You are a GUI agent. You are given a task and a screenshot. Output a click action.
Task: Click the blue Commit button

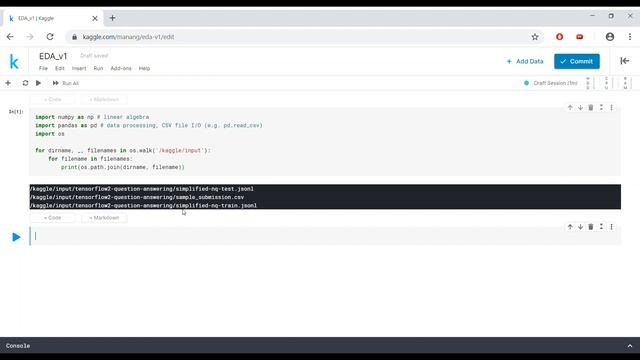tap(577, 61)
